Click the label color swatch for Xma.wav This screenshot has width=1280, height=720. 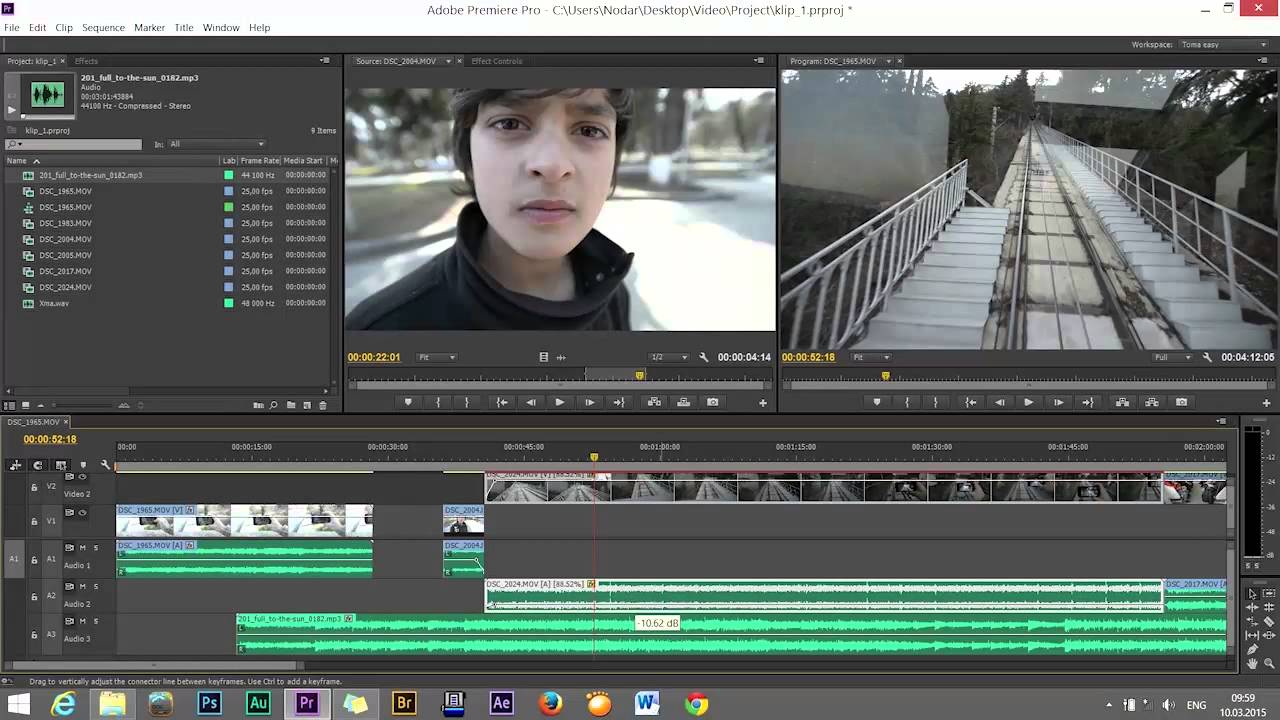coord(229,303)
